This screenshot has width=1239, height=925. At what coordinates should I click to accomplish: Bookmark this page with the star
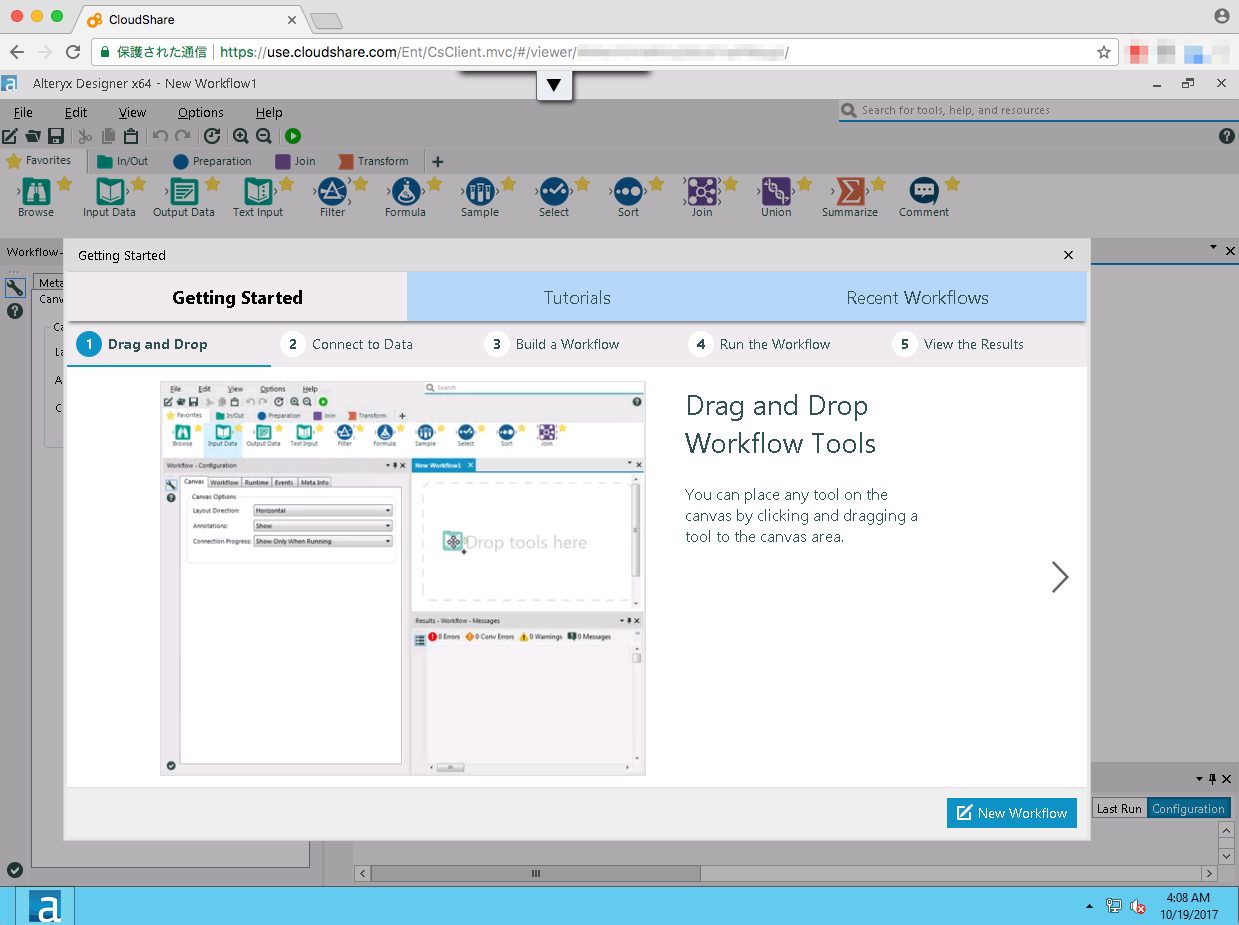coord(1104,52)
